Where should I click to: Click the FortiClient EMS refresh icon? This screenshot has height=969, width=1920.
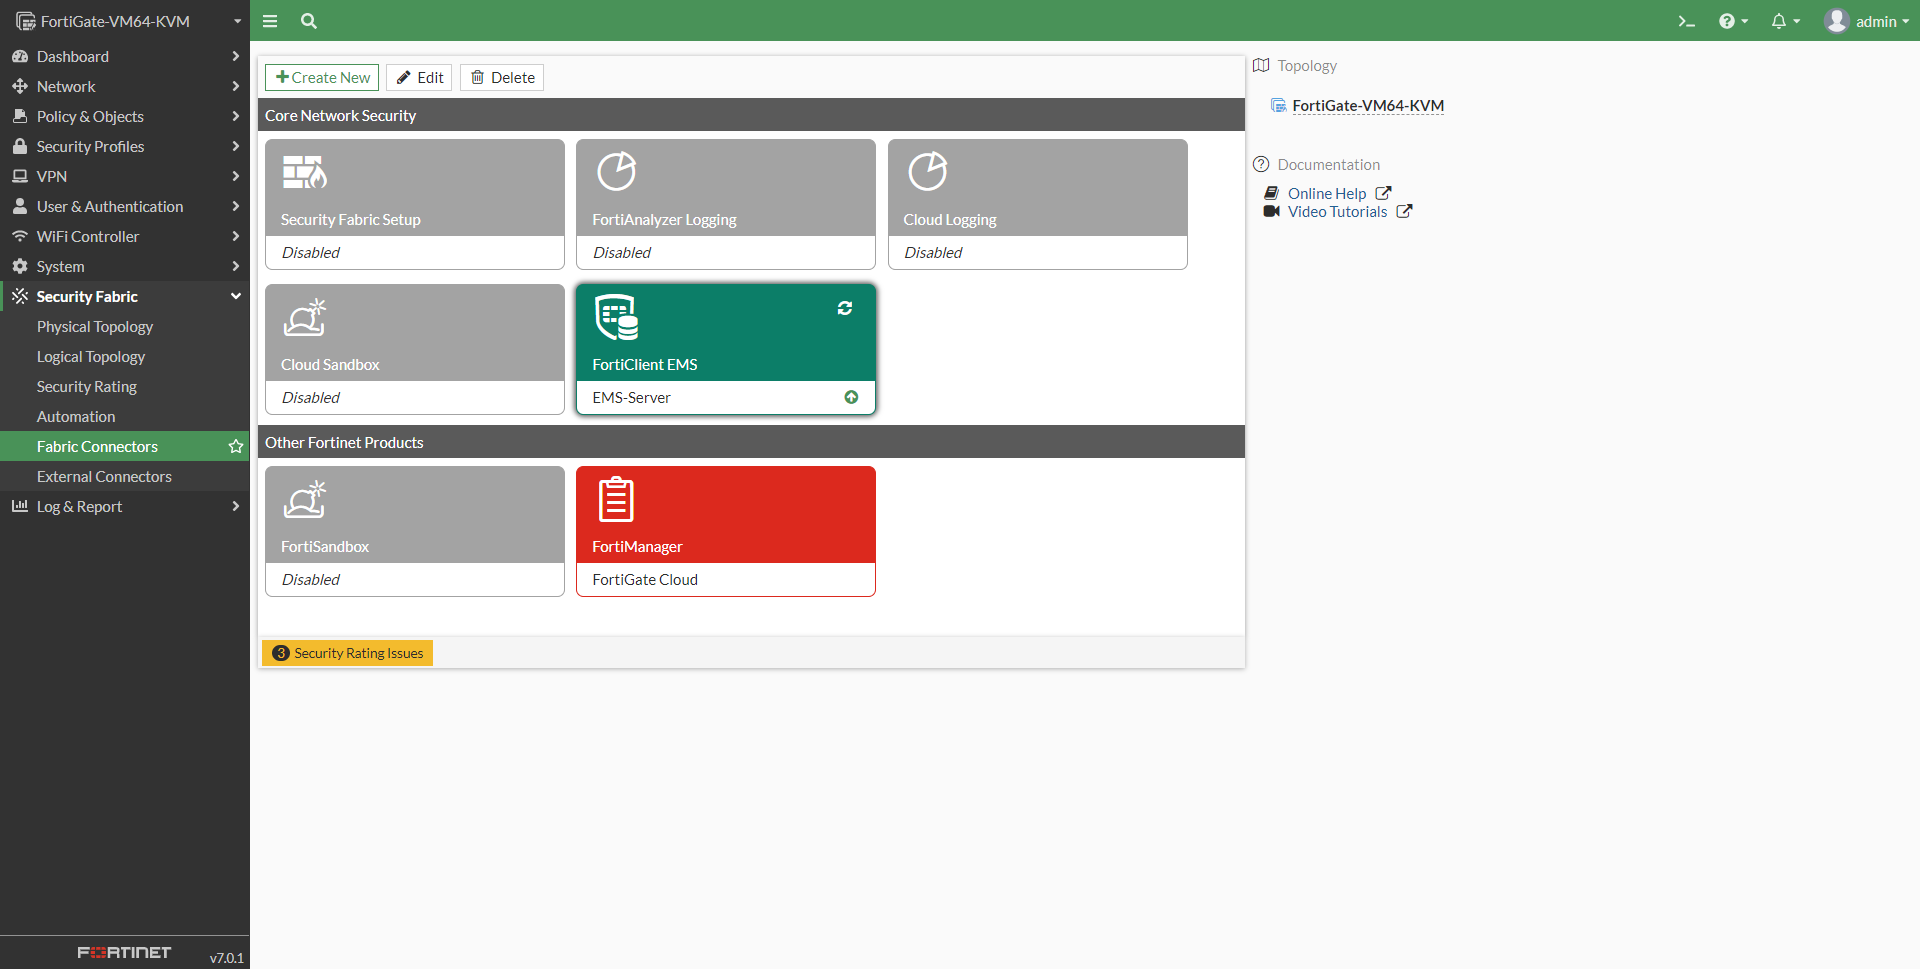click(845, 308)
